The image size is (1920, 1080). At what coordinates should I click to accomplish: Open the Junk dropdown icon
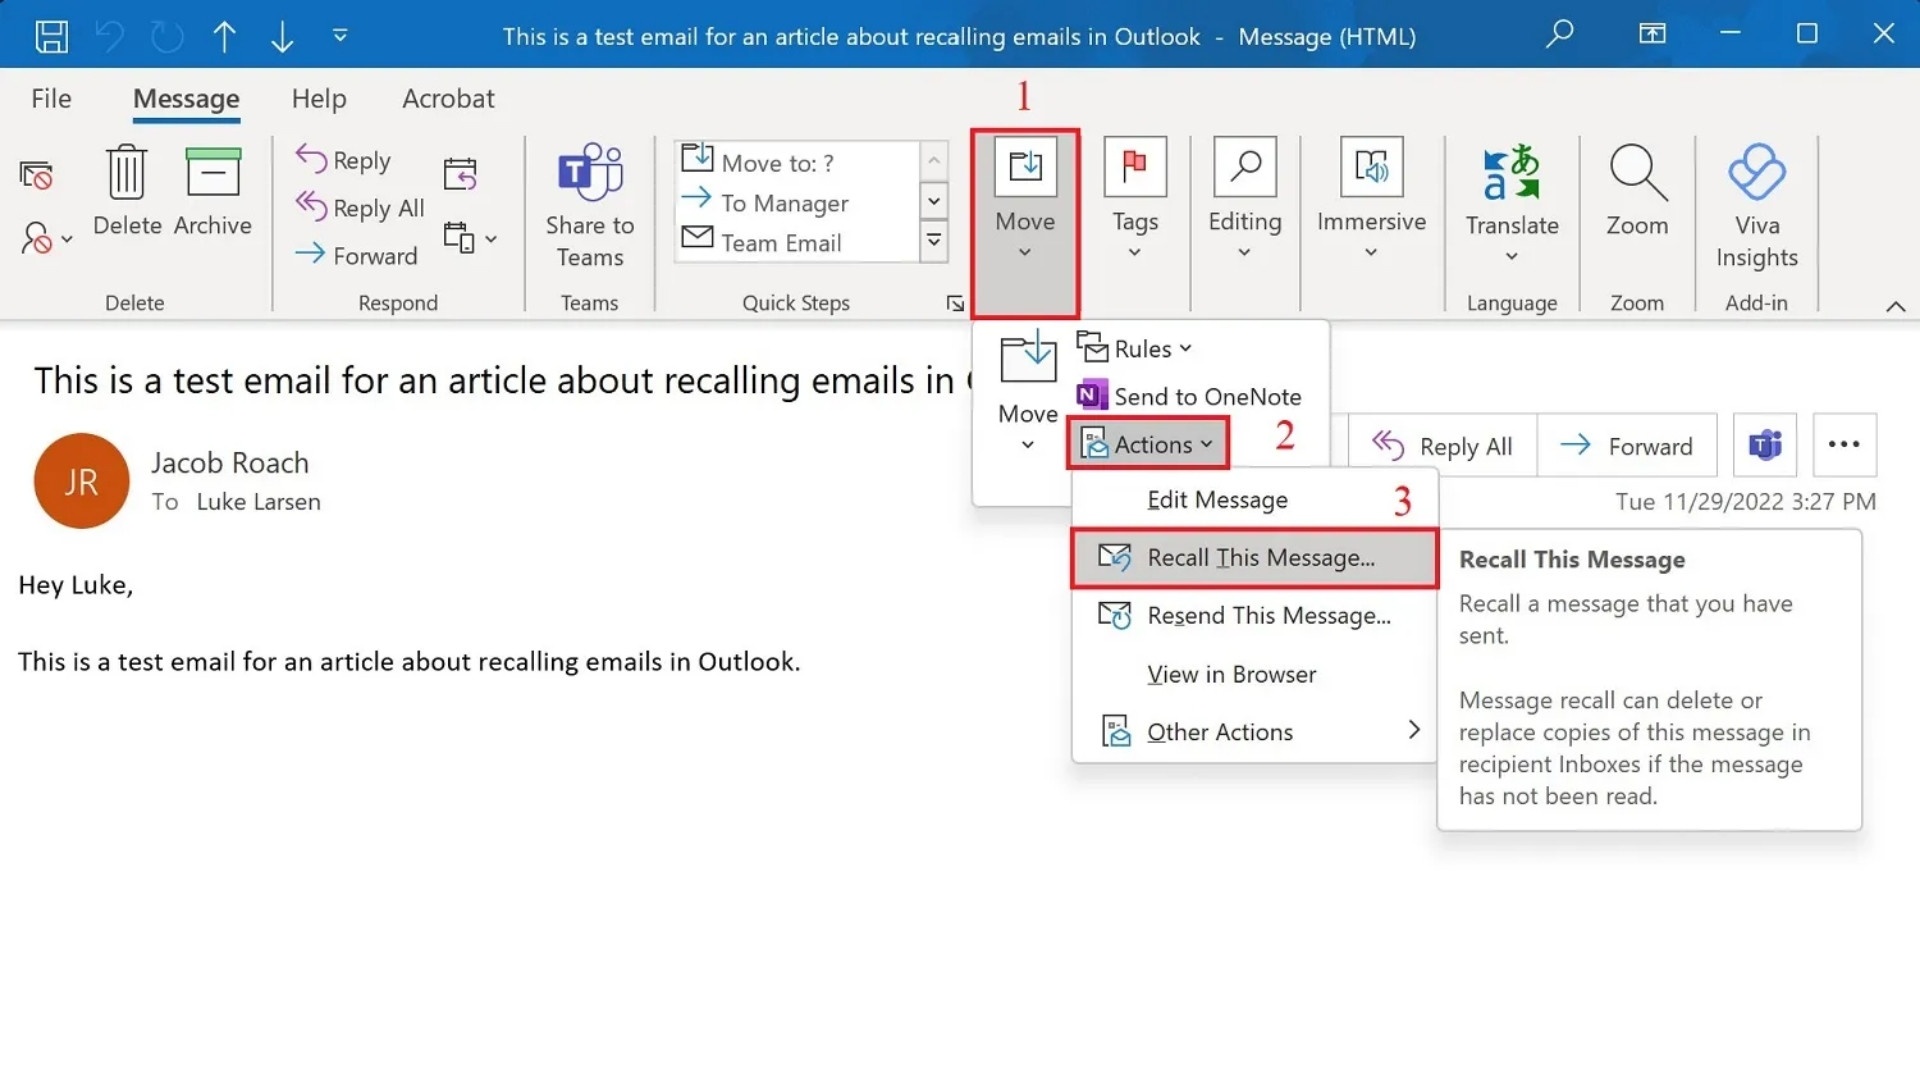(x=46, y=238)
